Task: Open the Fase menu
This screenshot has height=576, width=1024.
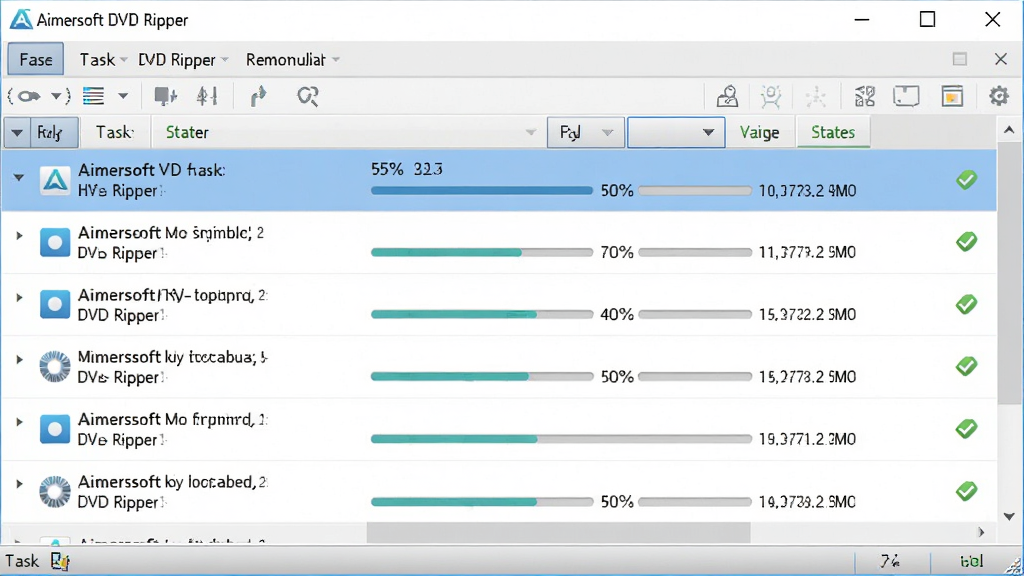Action: tap(36, 60)
